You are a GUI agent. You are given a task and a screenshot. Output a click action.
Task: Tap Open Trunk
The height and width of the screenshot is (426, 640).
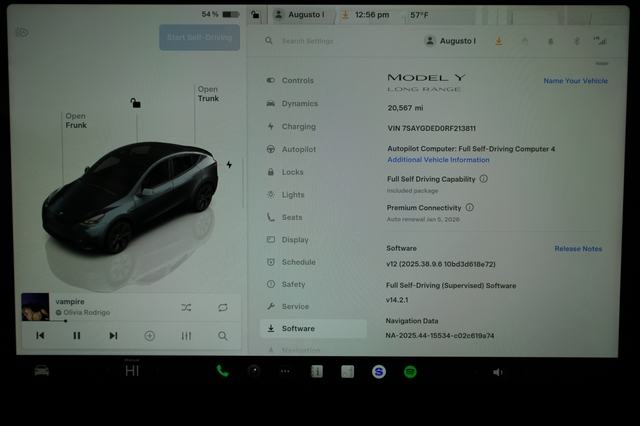pyautogui.click(x=208, y=94)
